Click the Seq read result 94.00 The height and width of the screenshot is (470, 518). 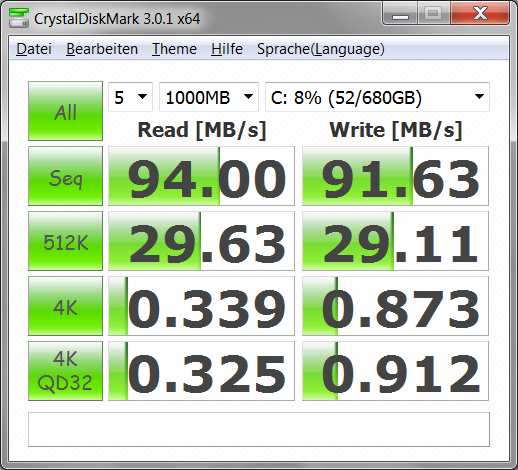coord(201,176)
